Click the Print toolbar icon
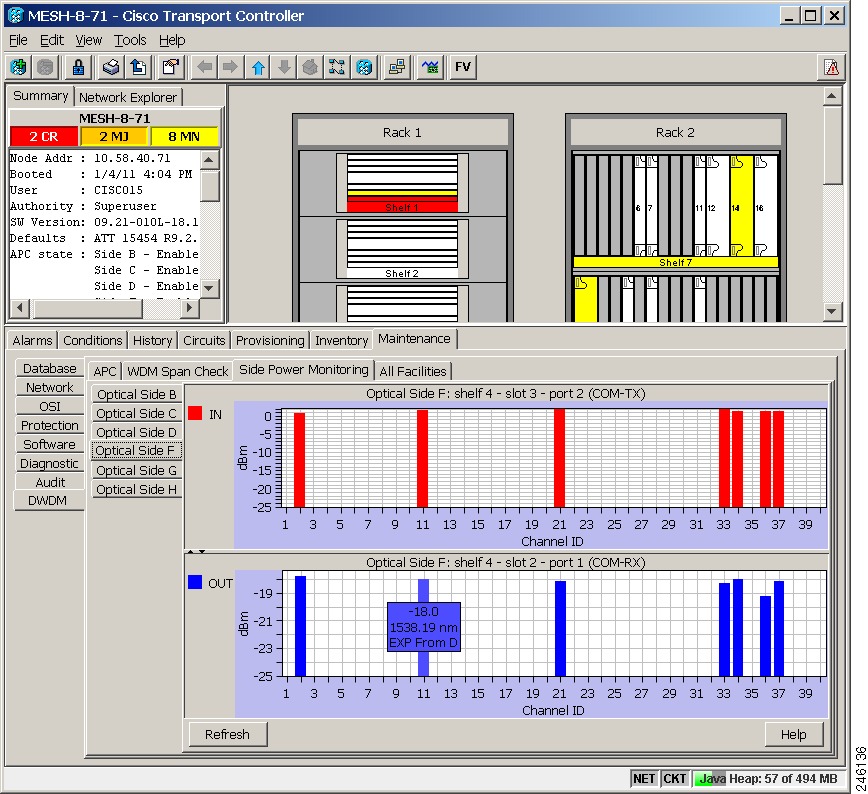This screenshot has height=794, width=868. [111, 68]
